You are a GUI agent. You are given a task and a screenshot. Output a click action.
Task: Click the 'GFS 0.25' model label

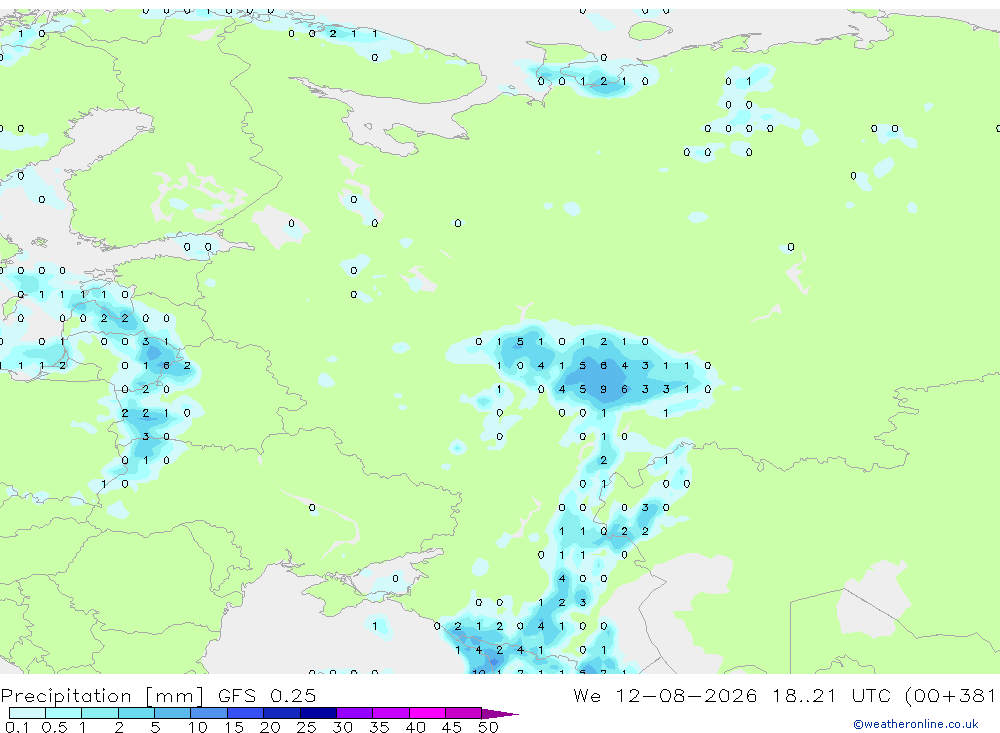click(267, 695)
